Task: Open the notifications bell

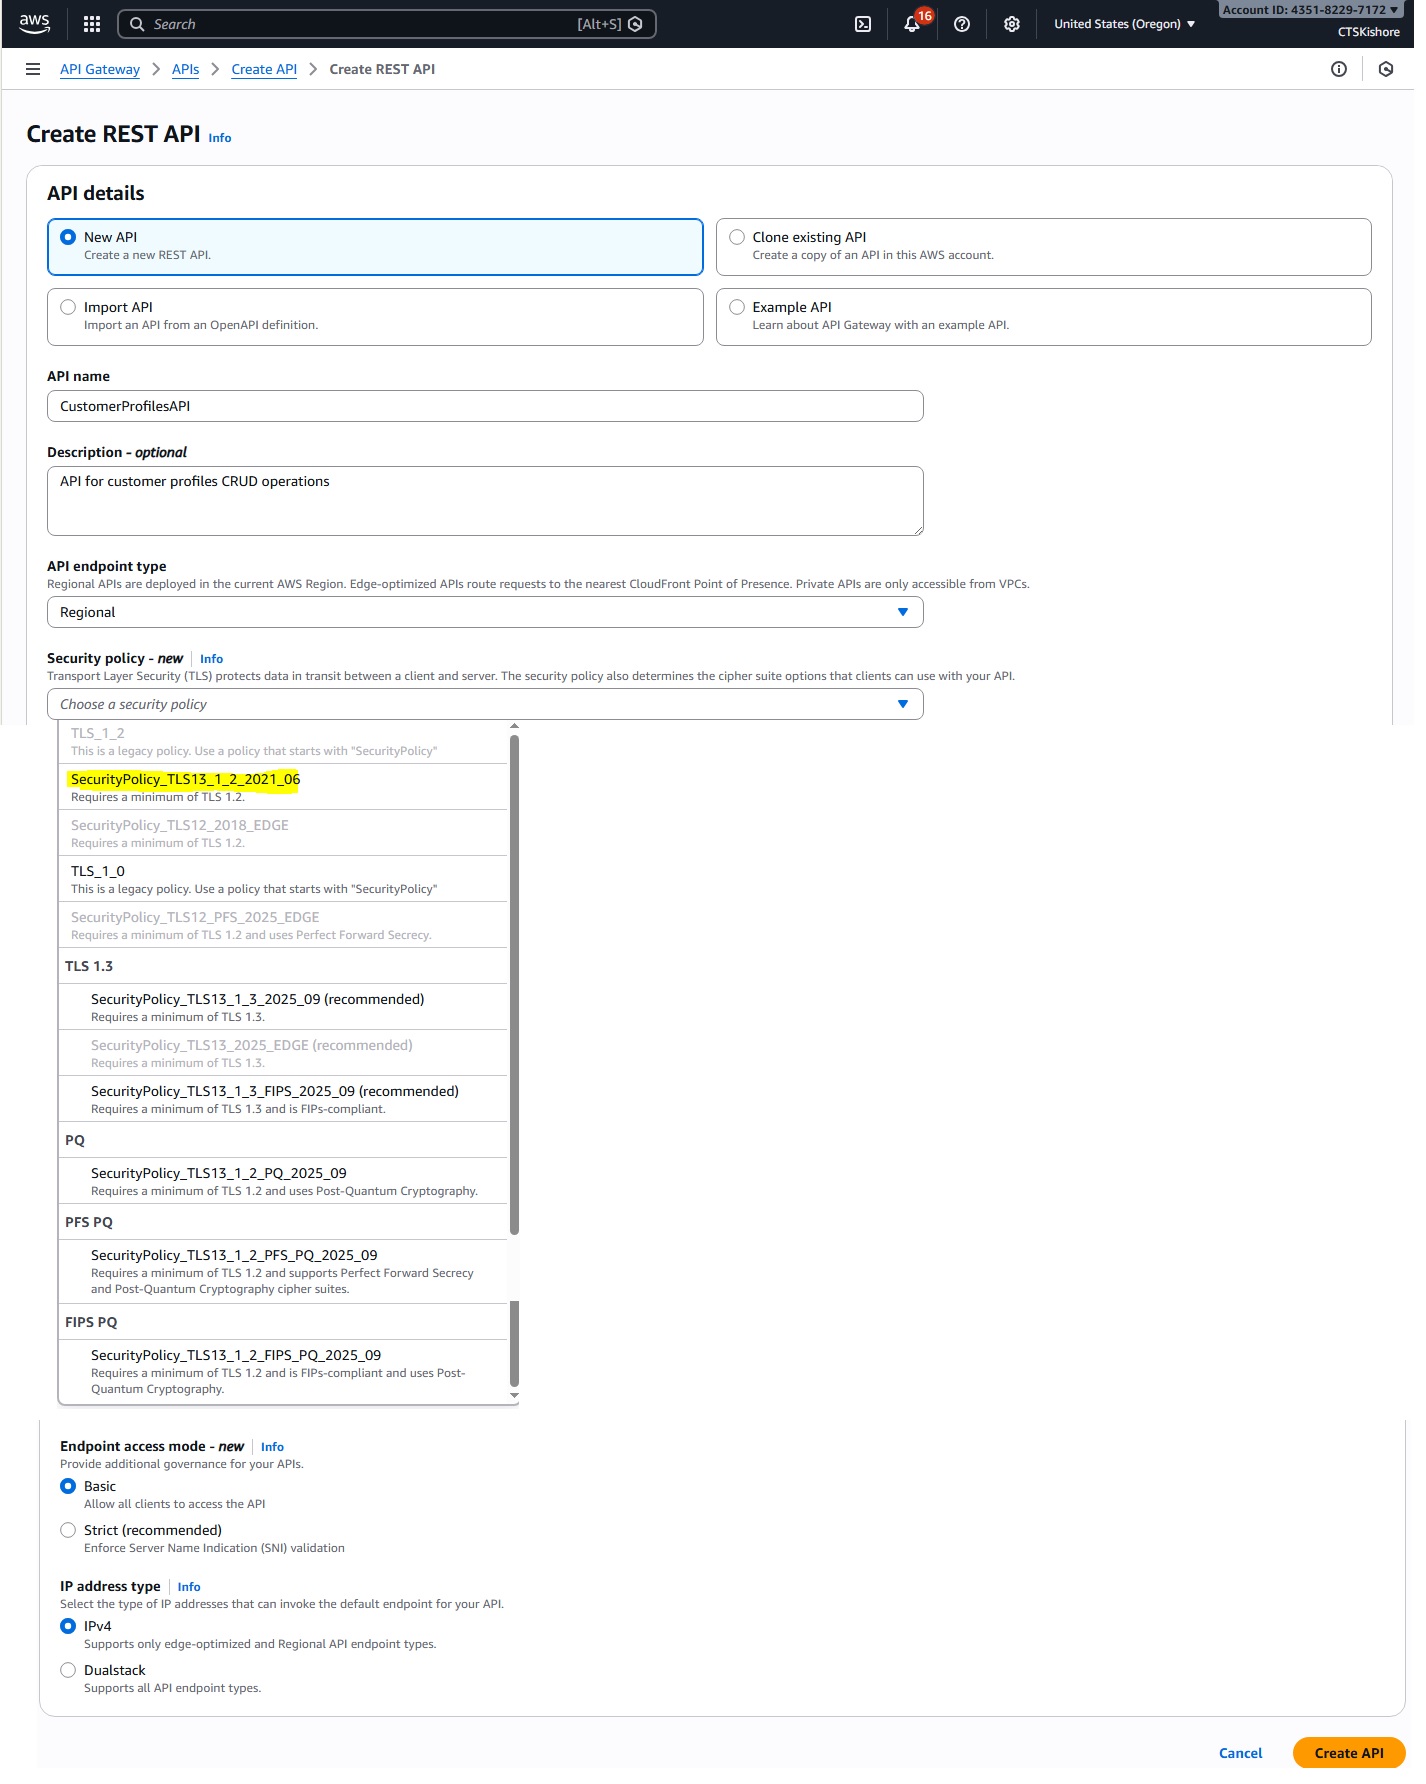Action: 912,24
